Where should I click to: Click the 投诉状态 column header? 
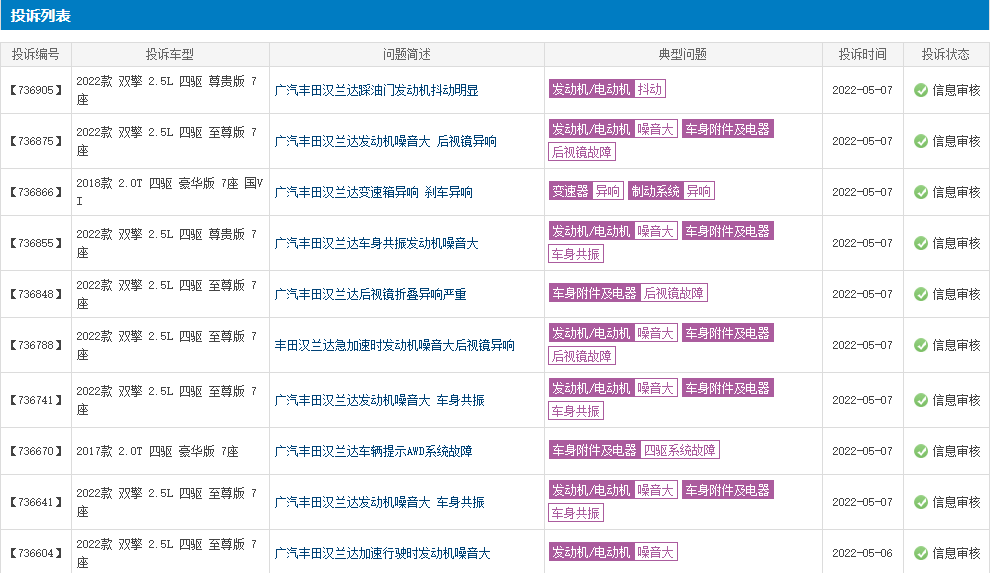(x=946, y=54)
